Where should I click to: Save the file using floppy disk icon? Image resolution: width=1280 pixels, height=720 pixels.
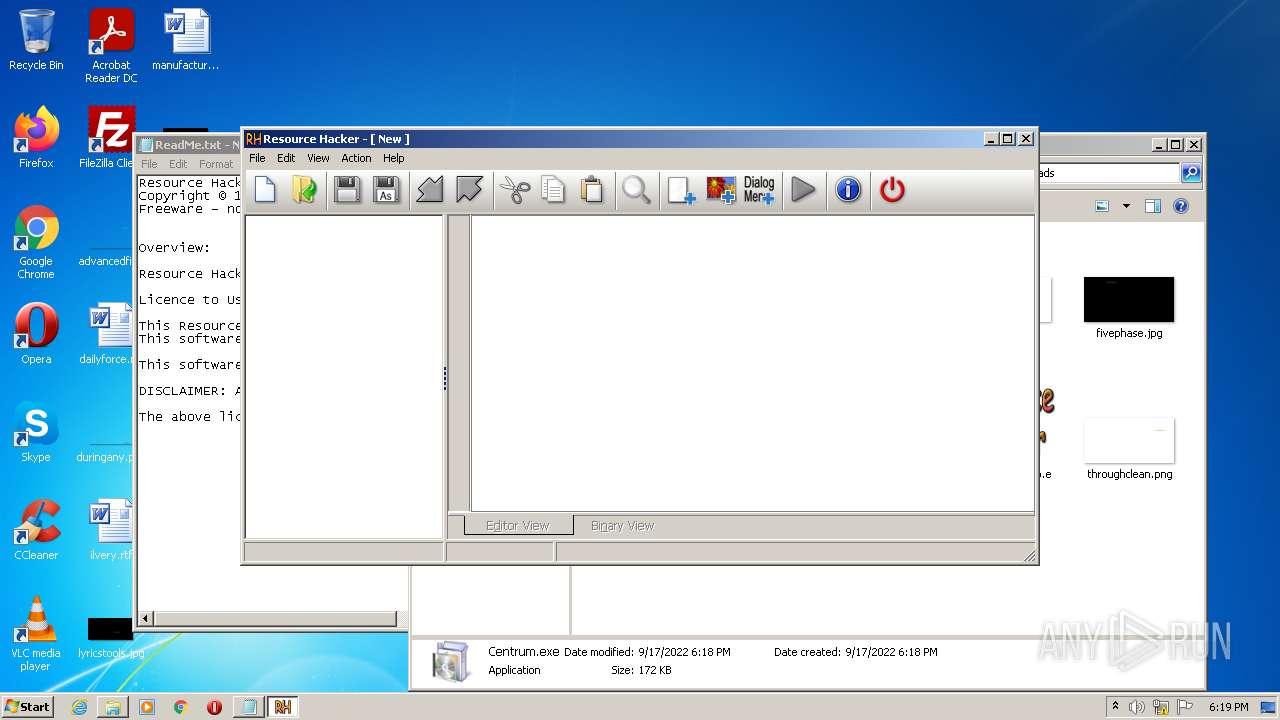pos(347,189)
